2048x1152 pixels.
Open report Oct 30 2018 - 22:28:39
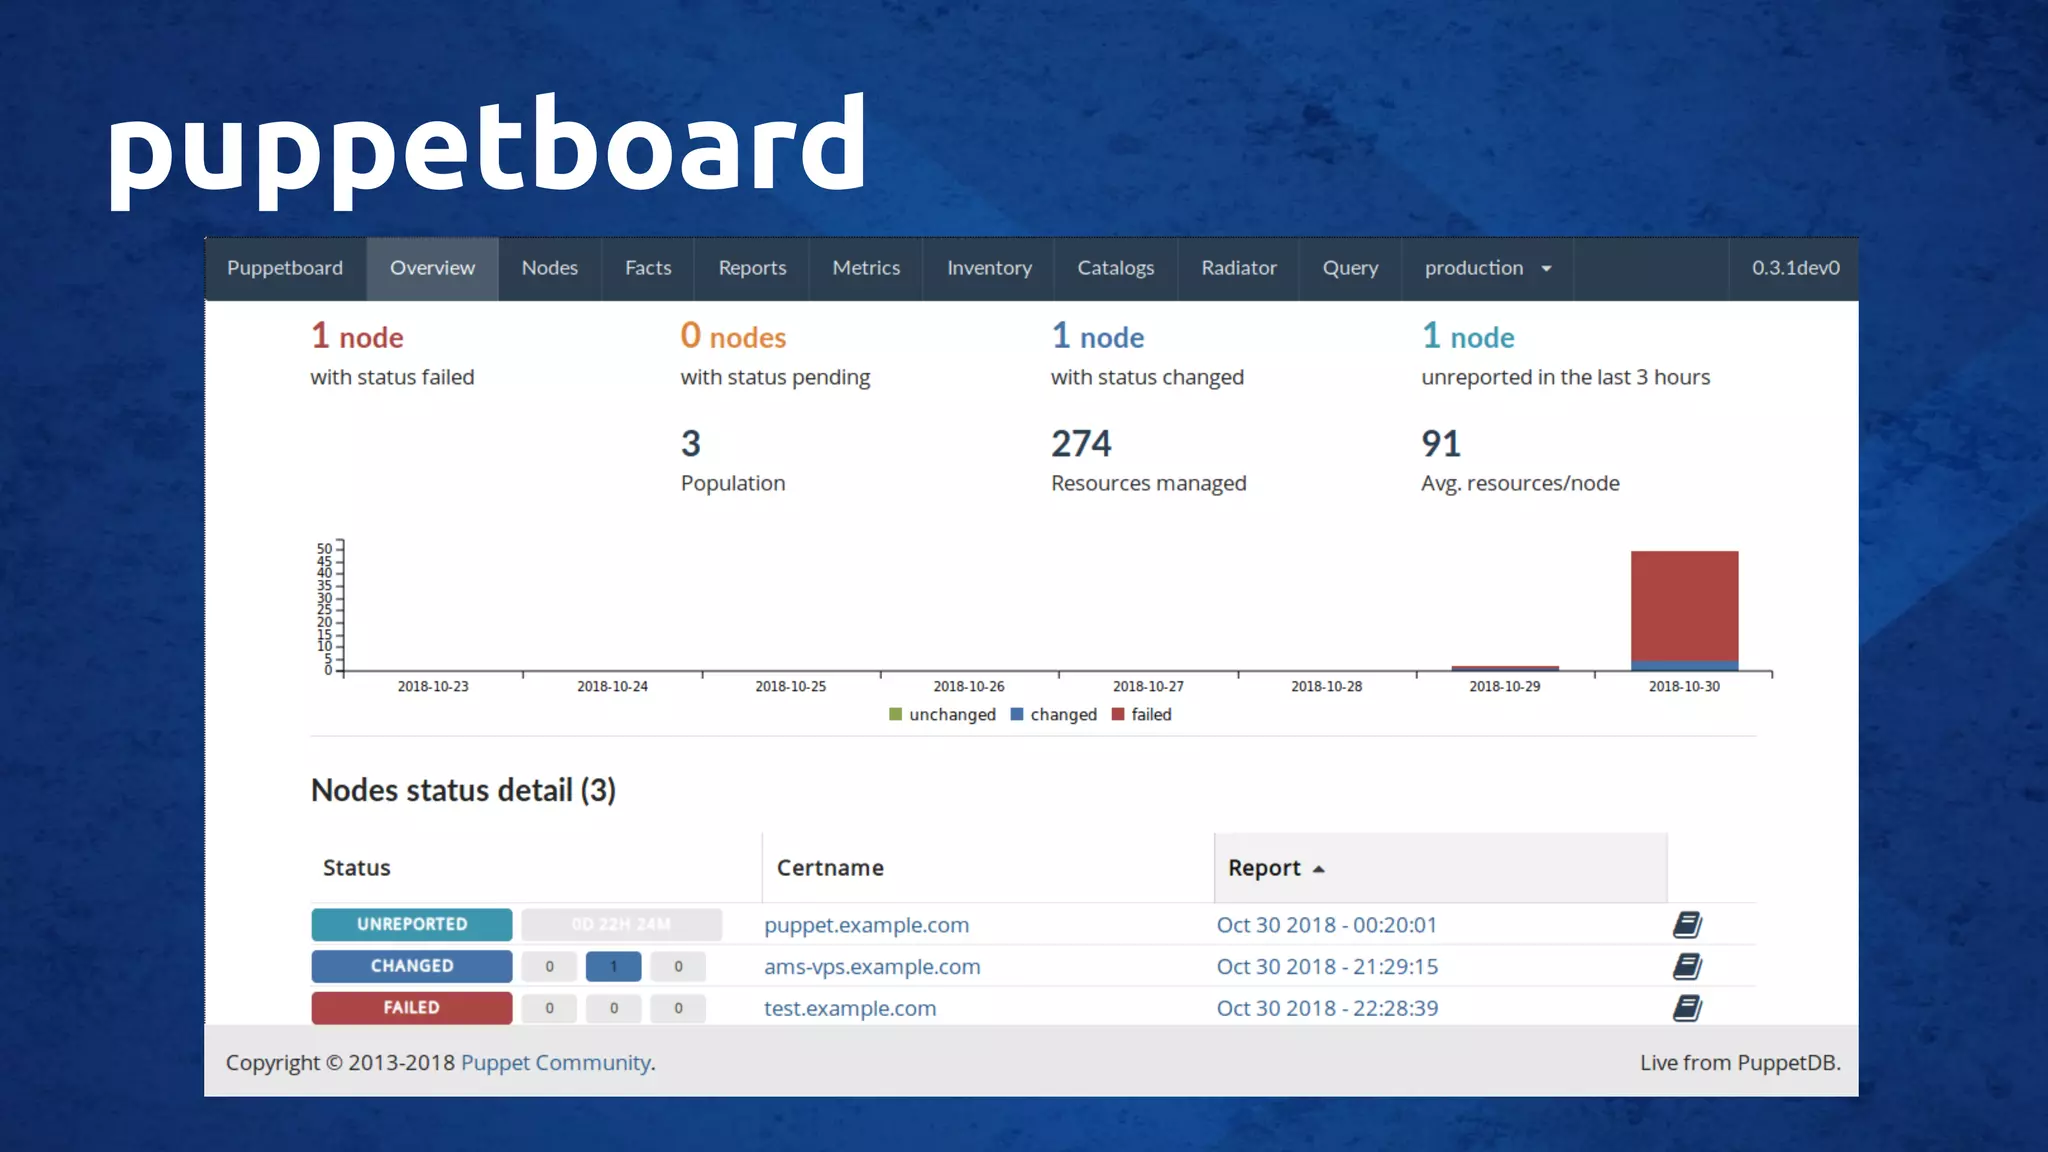1327,1008
